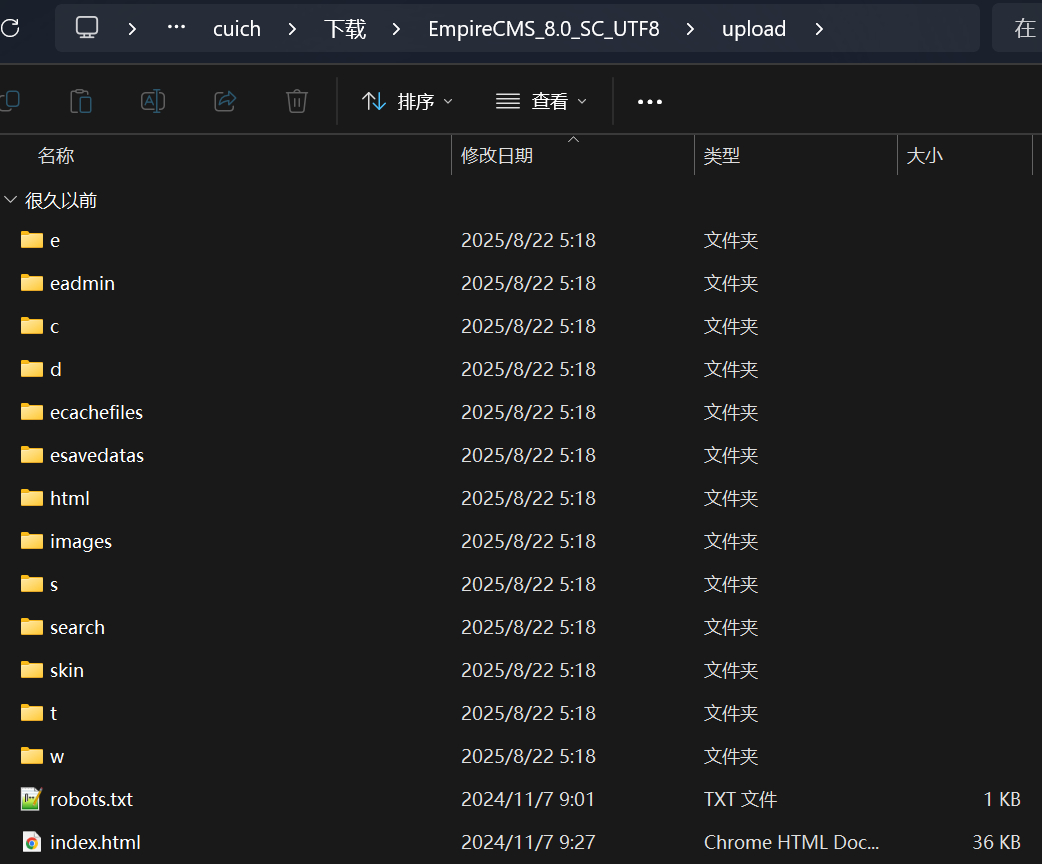This screenshot has width=1042, height=864.
Task: Click the paste clipboard icon
Action: tap(81, 101)
